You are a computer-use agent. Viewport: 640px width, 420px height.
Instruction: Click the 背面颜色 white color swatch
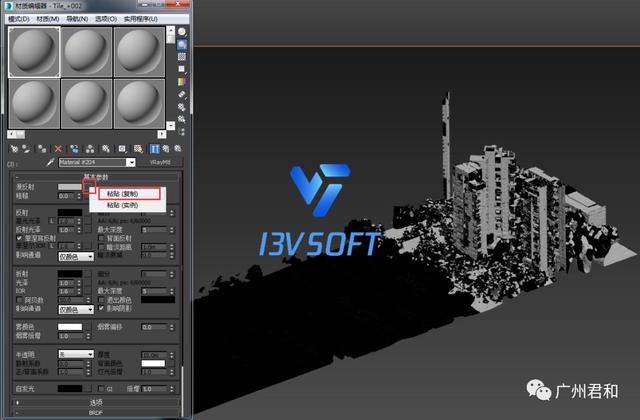coord(153,363)
